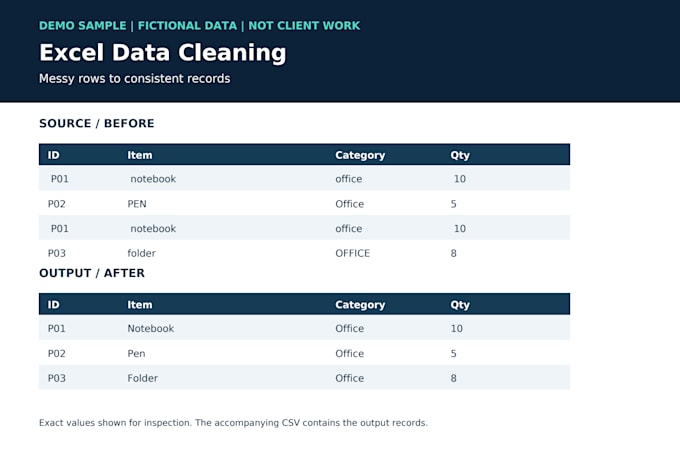Click the P03 ID beside lowercase 'folder'
Viewport: 680px width, 459px height.
(56, 253)
